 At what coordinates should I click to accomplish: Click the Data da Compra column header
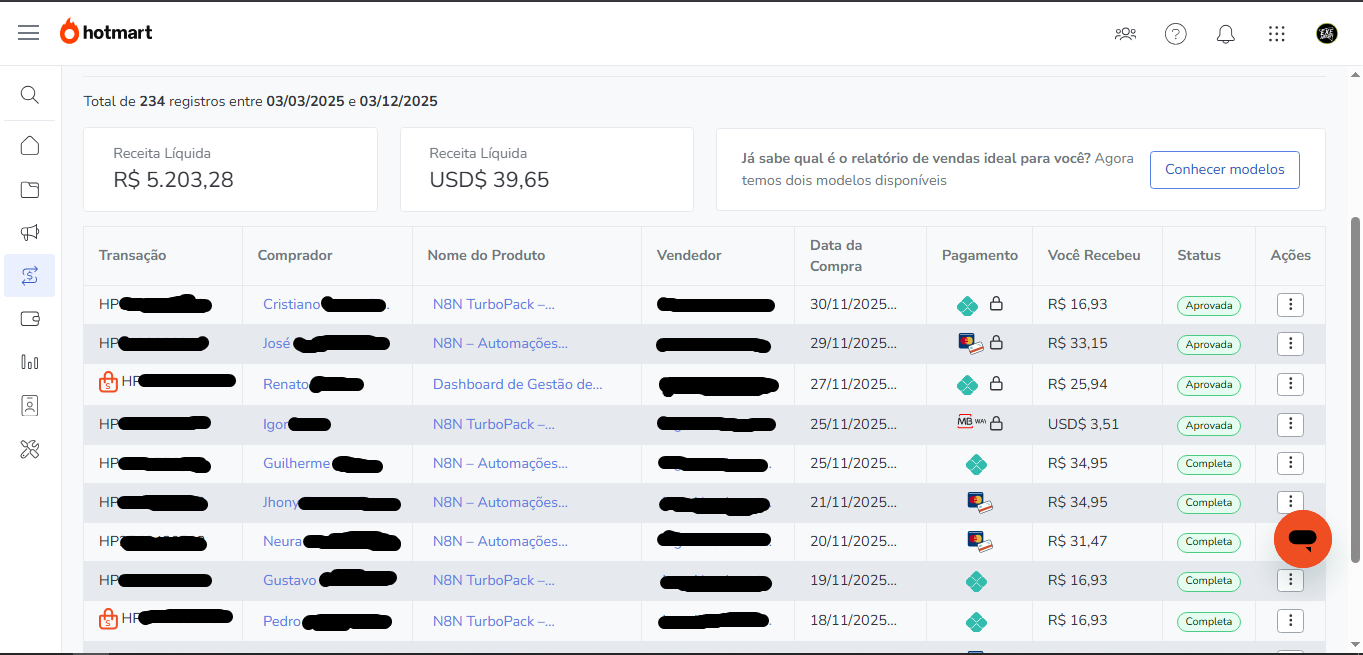tap(838, 256)
